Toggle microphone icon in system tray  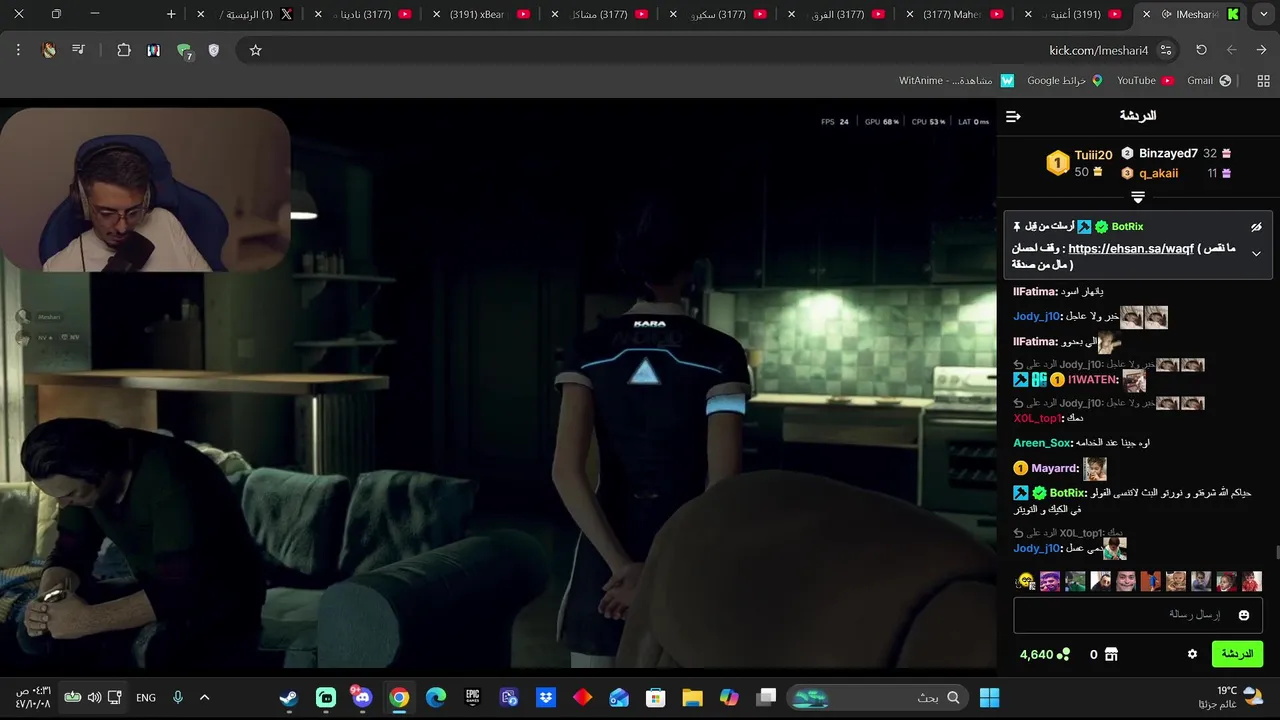click(177, 697)
